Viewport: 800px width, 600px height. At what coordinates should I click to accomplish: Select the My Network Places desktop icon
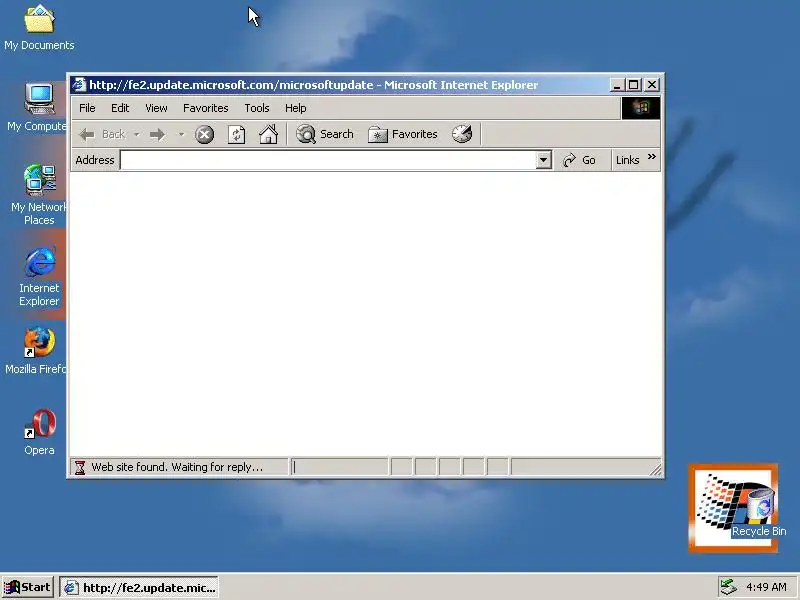39,195
